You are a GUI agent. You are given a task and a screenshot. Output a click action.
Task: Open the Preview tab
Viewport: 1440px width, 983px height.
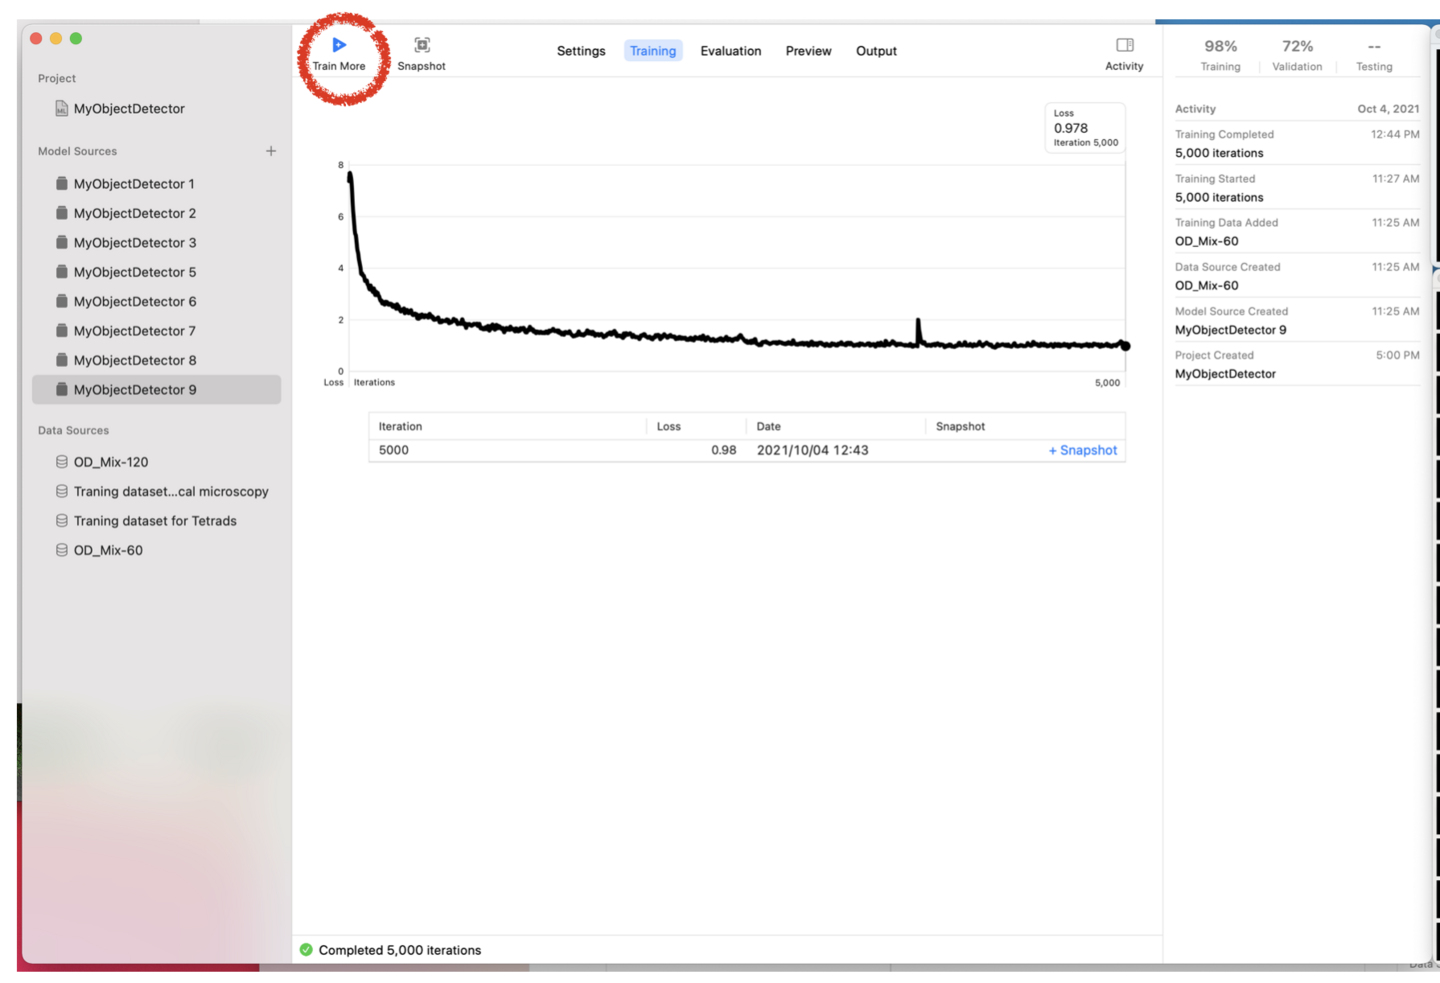(x=808, y=51)
